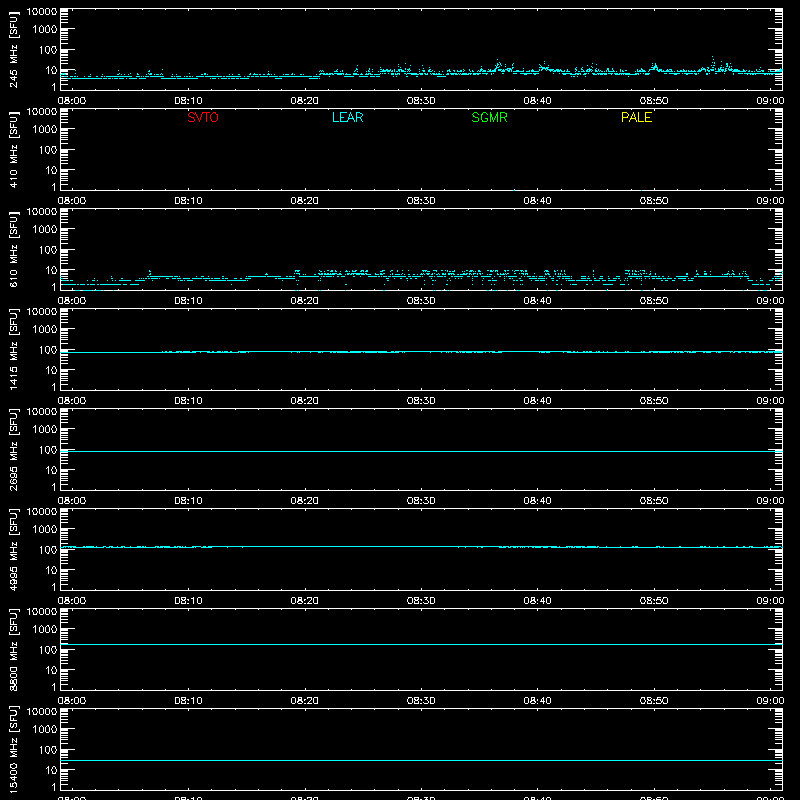The width and height of the screenshot is (800, 800).
Task: Click the 10000 tick on 245 MHz axis
Action: tap(42, 12)
